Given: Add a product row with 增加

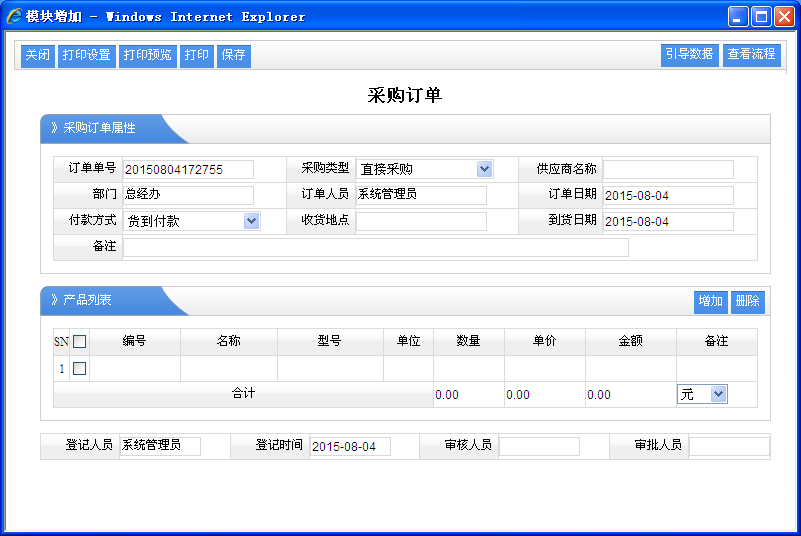Looking at the screenshot, I should click(711, 301).
